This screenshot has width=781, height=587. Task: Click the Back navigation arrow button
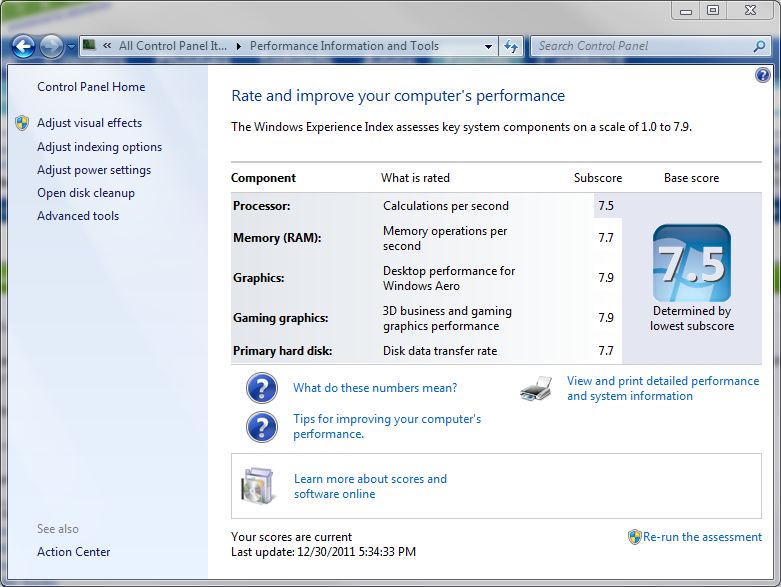click(23, 46)
